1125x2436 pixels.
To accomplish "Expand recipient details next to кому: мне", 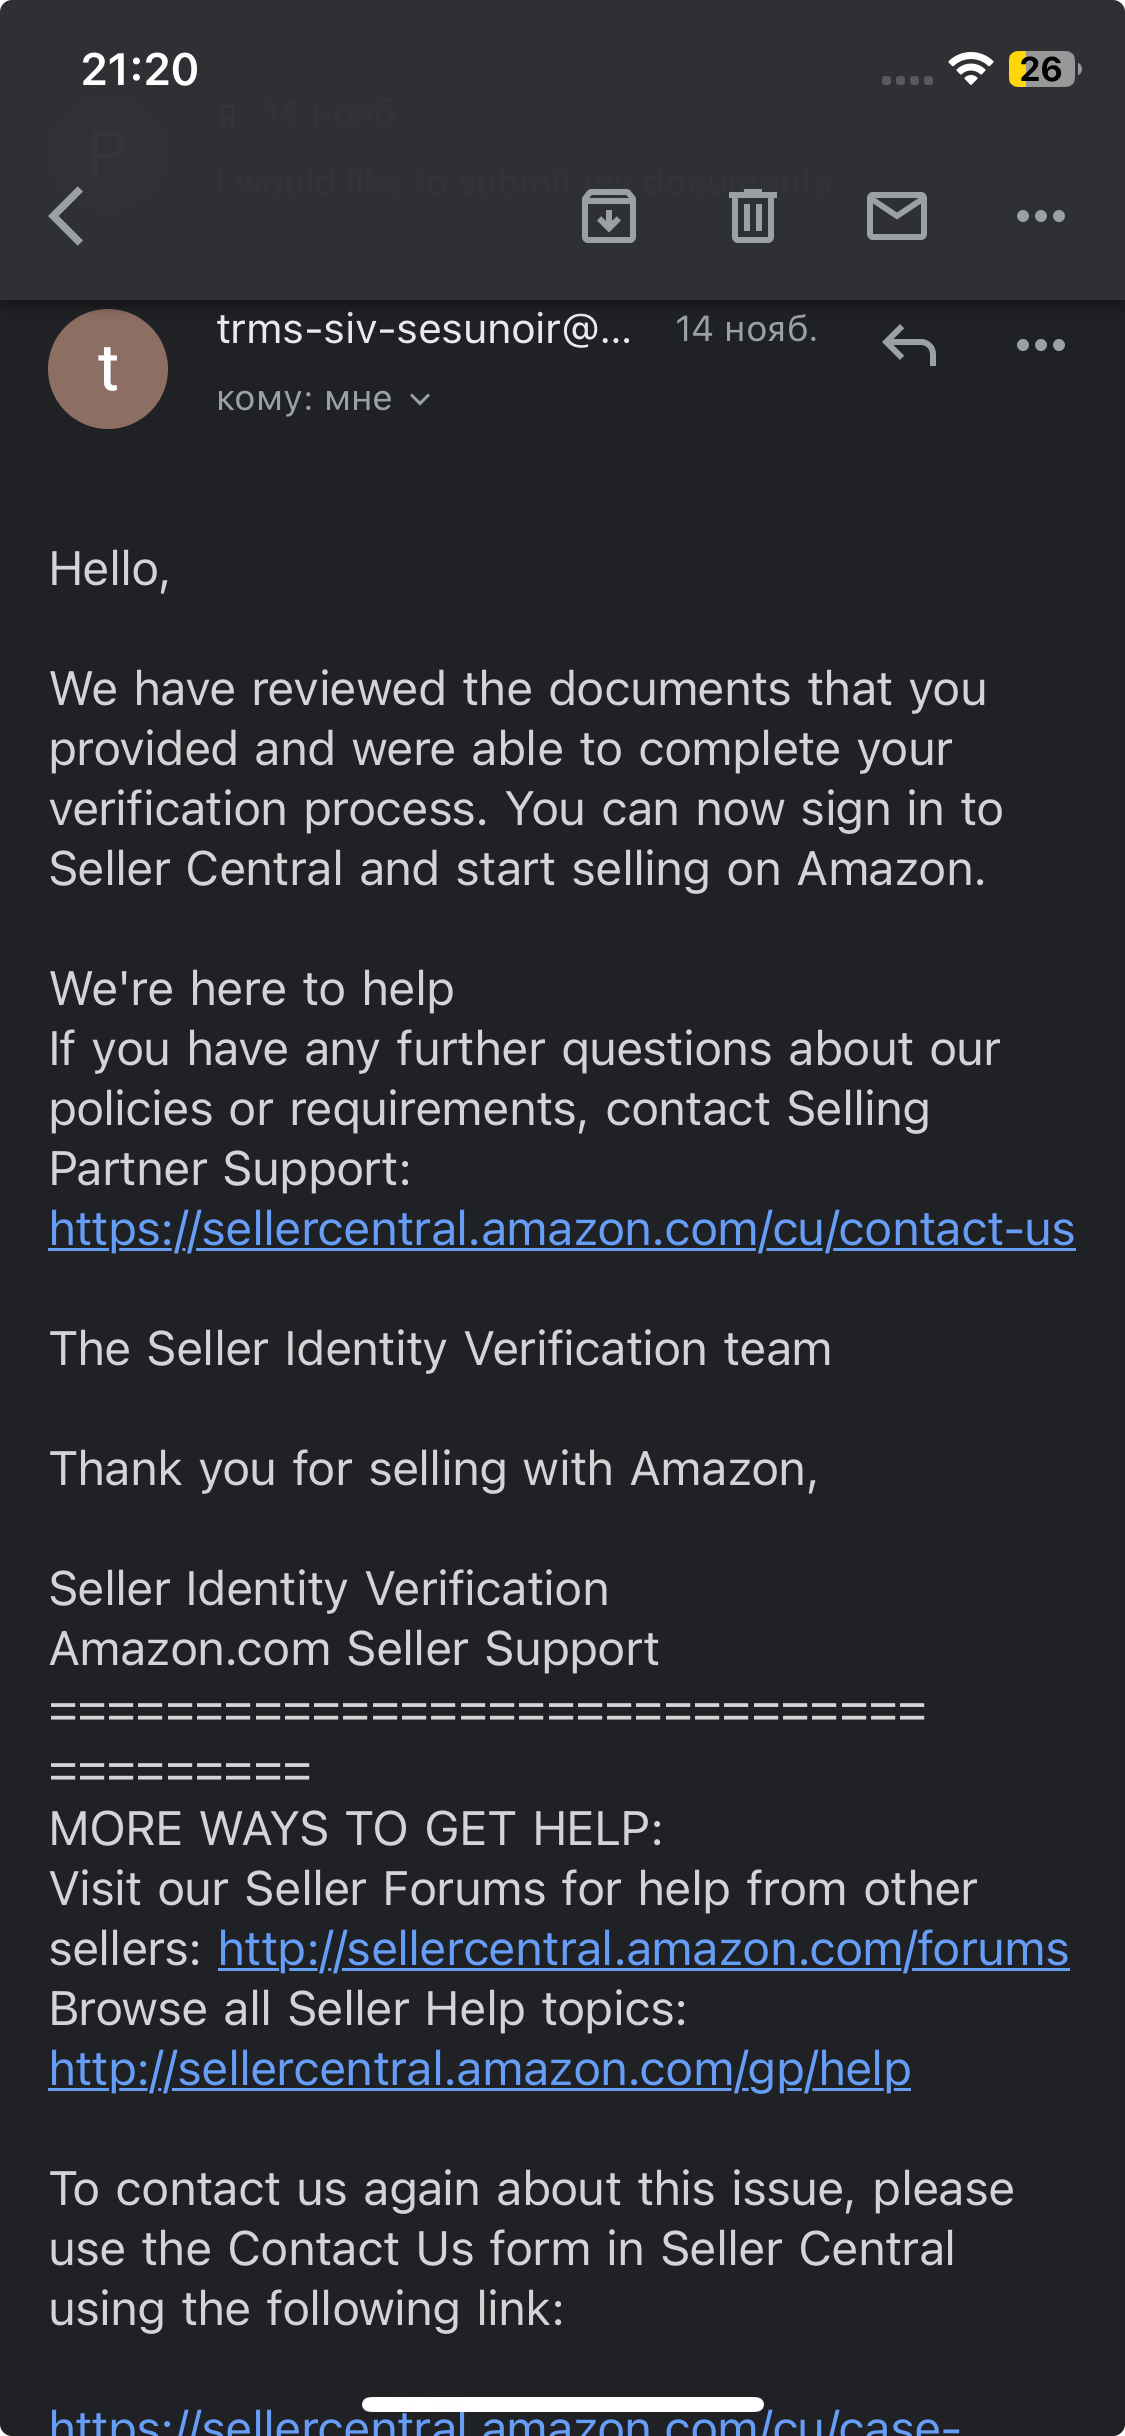I will point(421,400).
